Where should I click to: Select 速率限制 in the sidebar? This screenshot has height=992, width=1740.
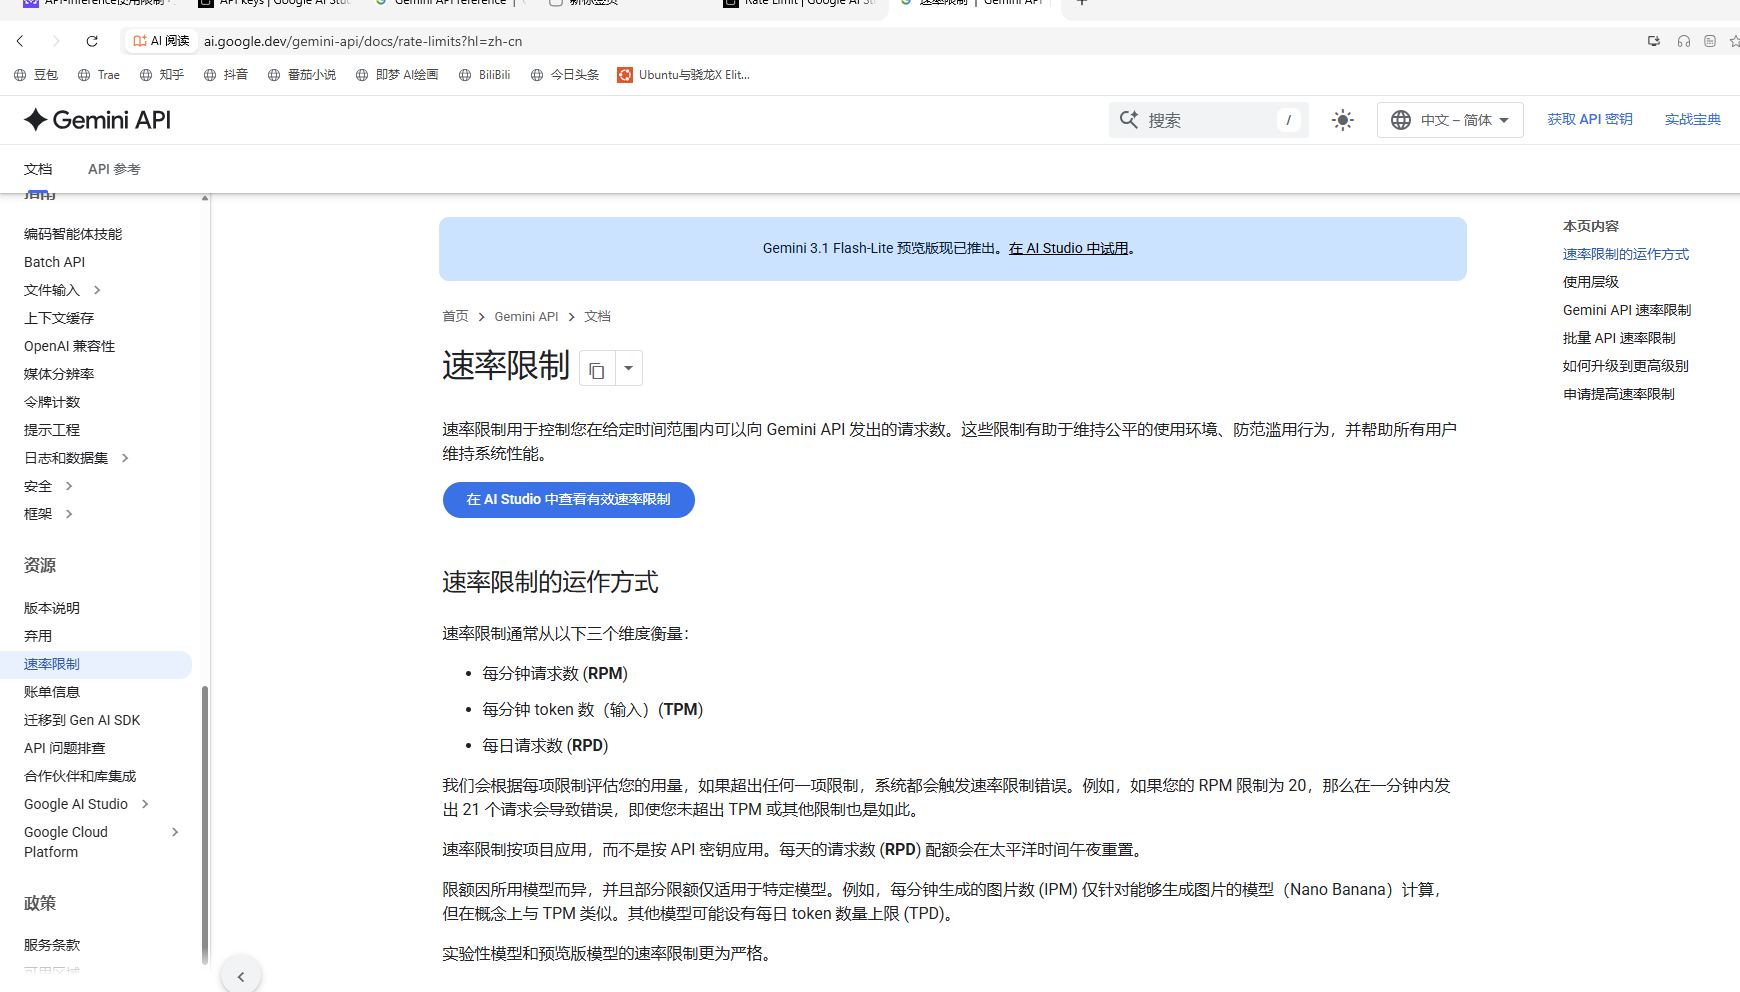[x=96, y=664]
